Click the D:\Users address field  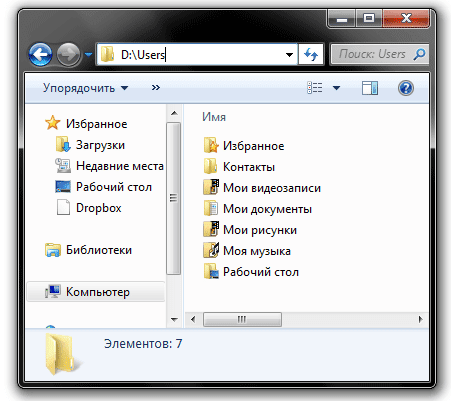pos(197,54)
